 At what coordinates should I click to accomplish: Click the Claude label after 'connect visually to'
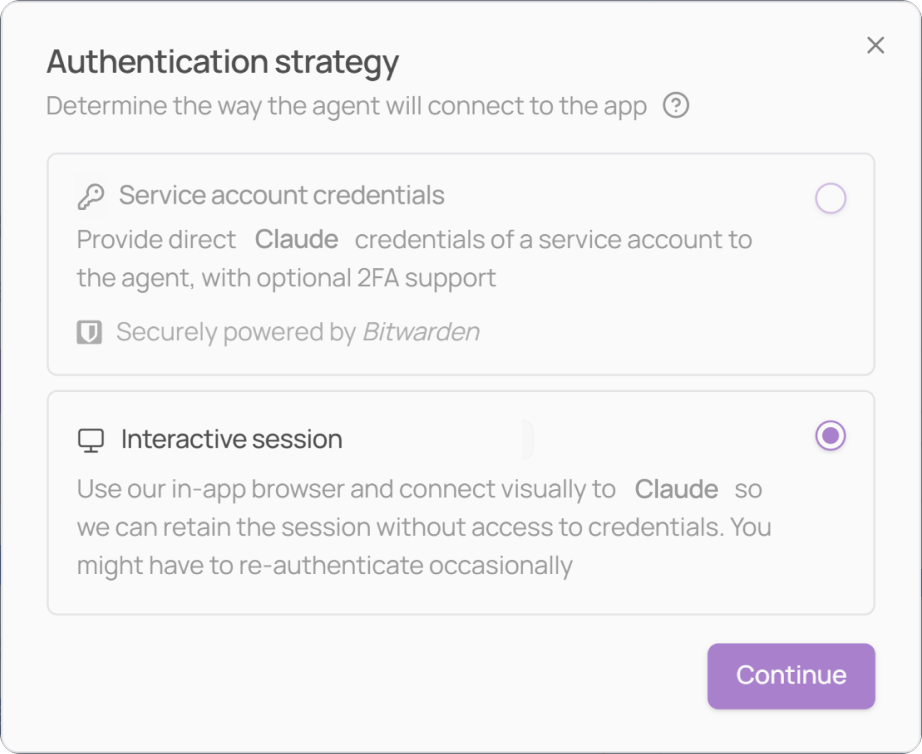click(x=676, y=489)
